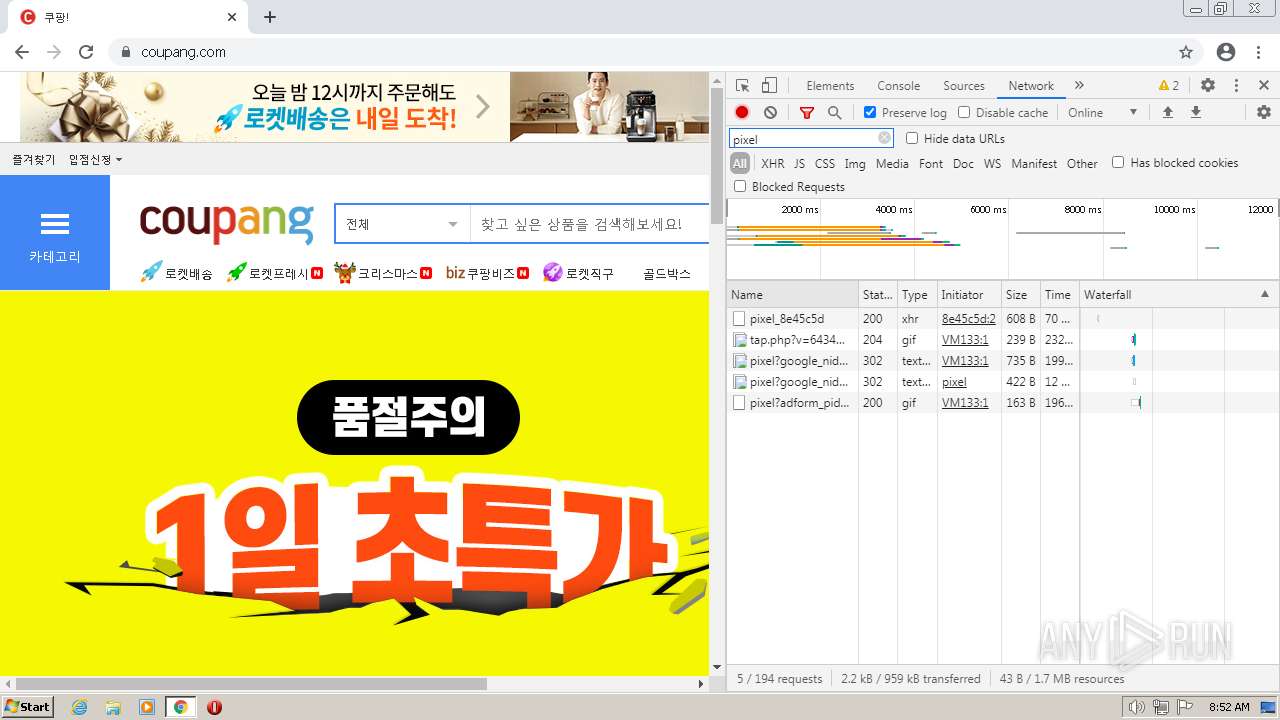
Task: Enable Blocked Requests checkbox
Action: [x=740, y=187]
